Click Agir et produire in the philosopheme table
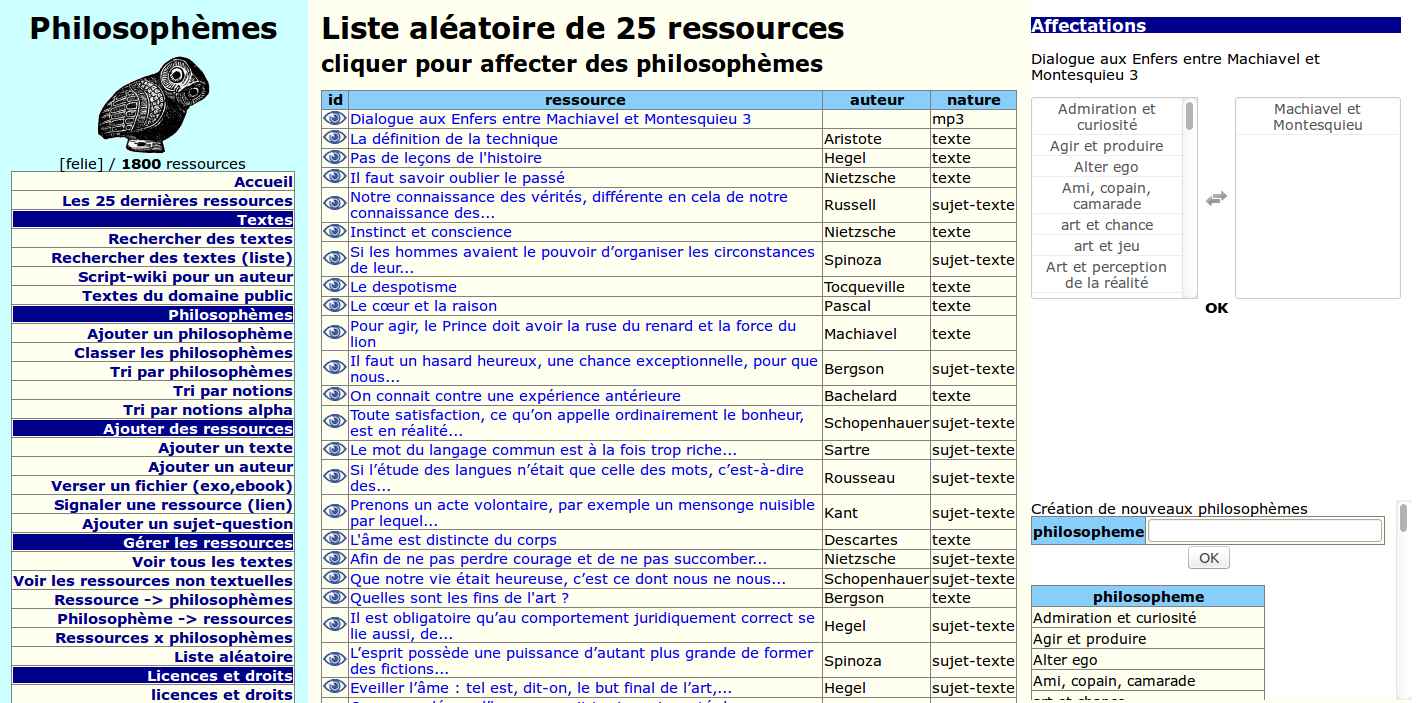Image resolution: width=1420 pixels, height=703 pixels. (1148, 639)
